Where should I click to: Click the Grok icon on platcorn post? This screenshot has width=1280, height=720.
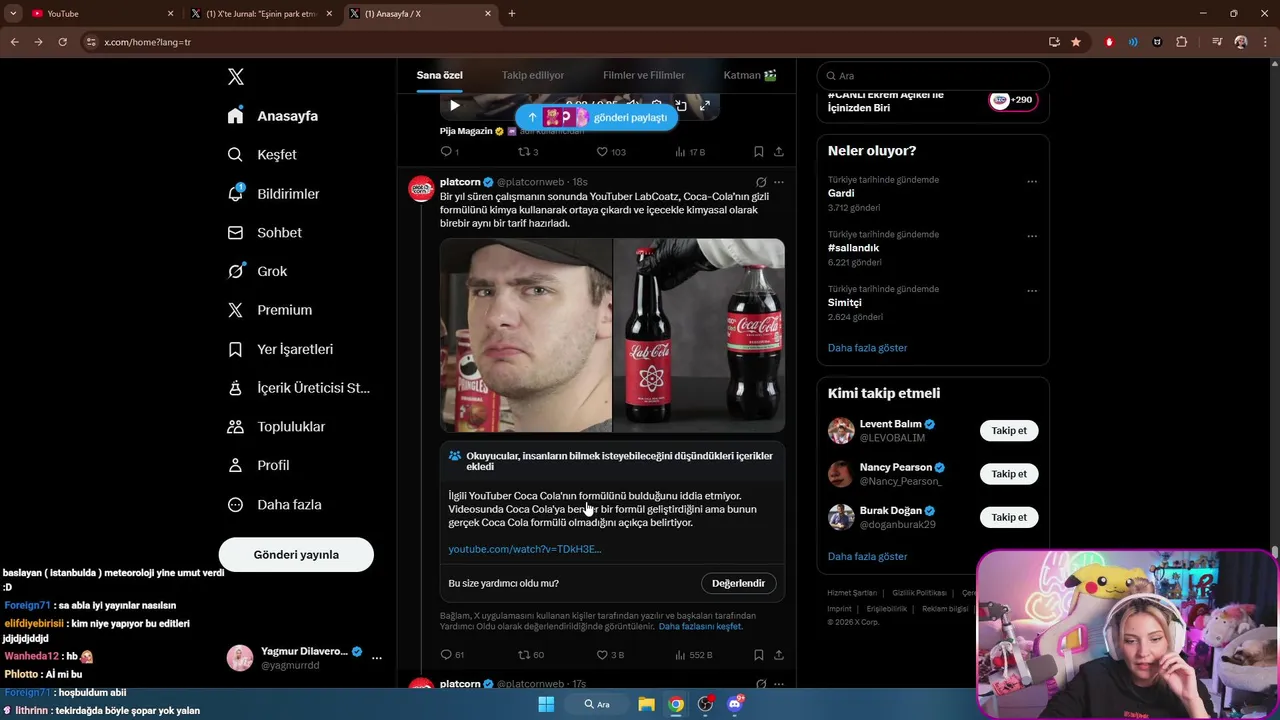761,182
